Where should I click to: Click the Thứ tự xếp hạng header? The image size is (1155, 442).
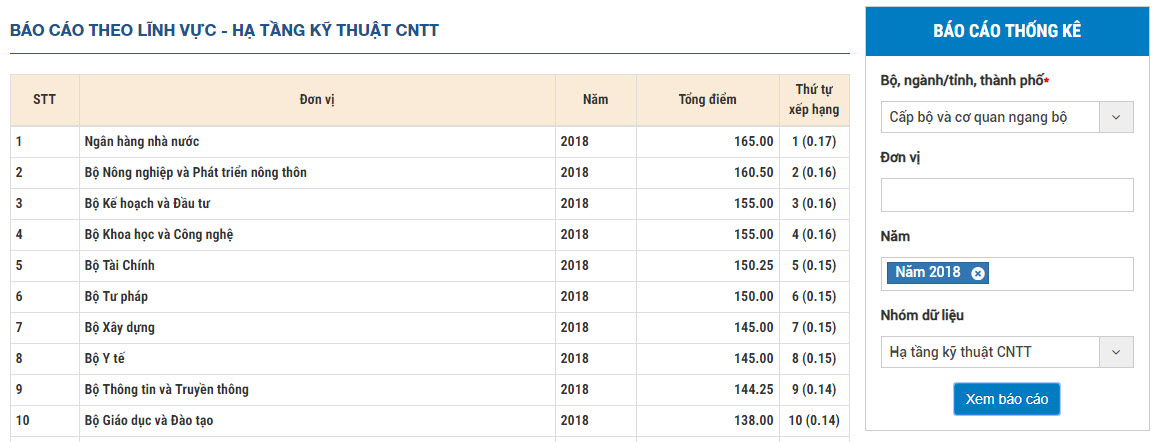click(x=814, y=100)
